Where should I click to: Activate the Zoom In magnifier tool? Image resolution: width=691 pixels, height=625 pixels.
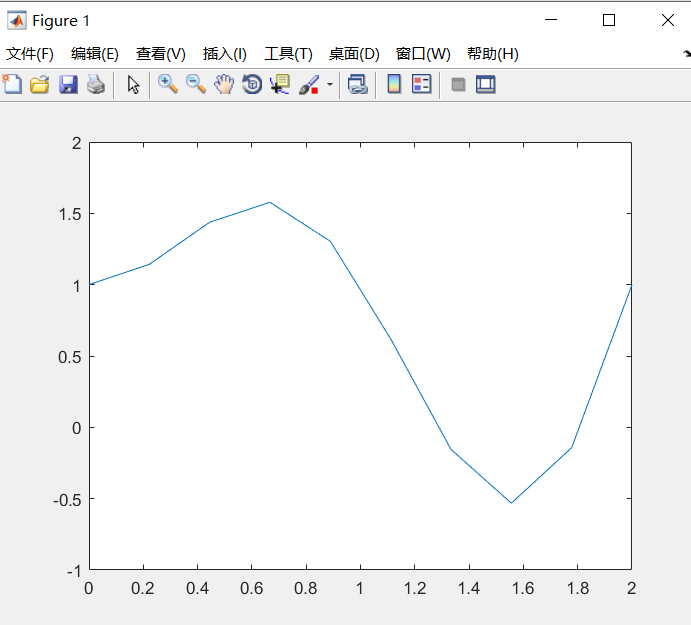(168, 84)
